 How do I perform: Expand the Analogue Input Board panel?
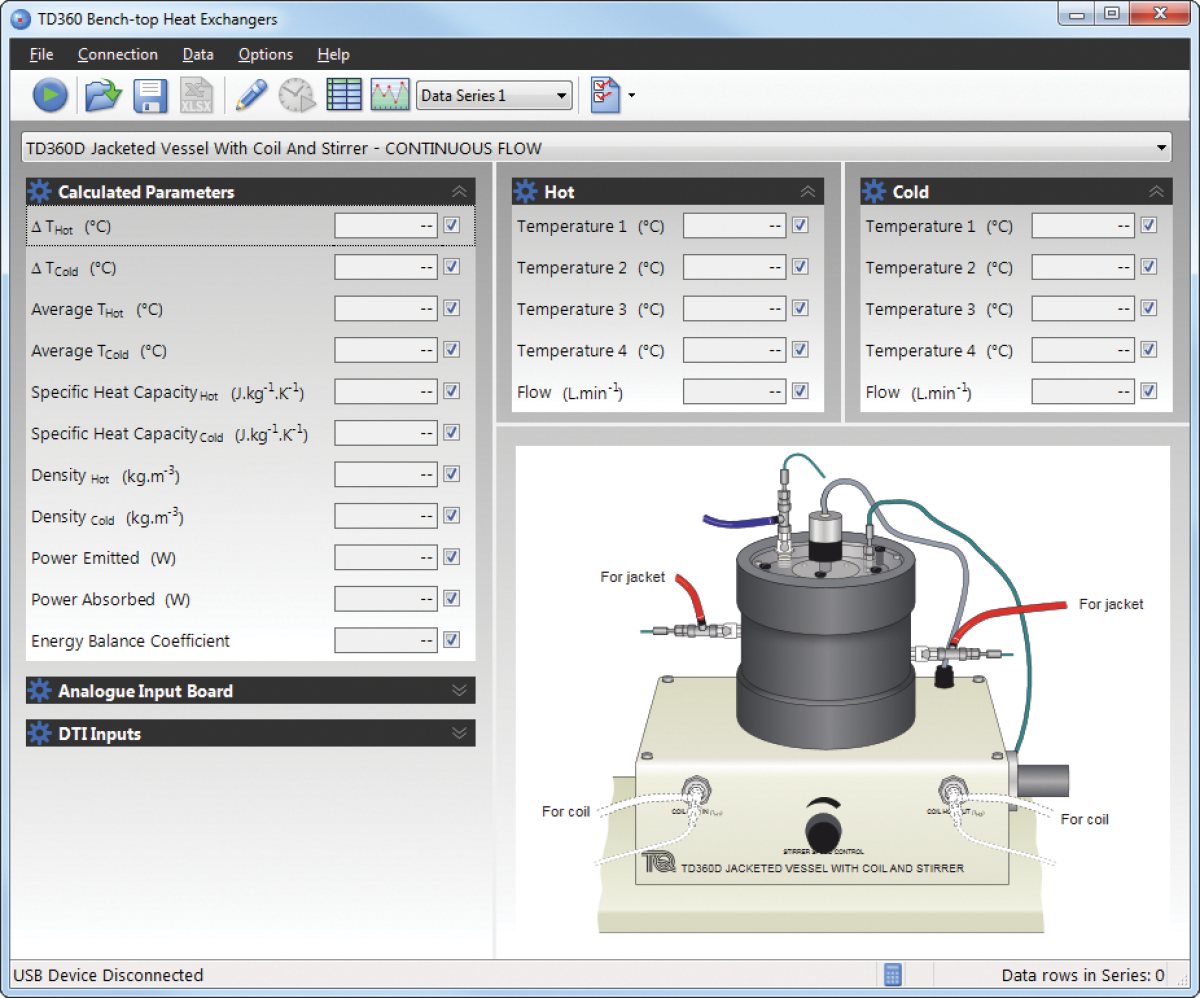(x=459, y=691)
